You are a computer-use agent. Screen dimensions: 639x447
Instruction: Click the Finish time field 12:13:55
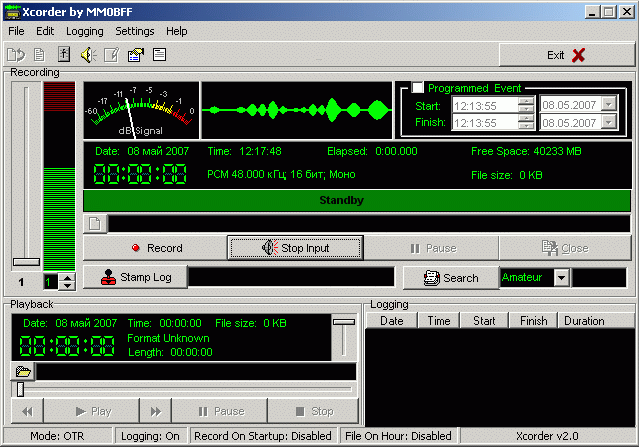(485, 122)
